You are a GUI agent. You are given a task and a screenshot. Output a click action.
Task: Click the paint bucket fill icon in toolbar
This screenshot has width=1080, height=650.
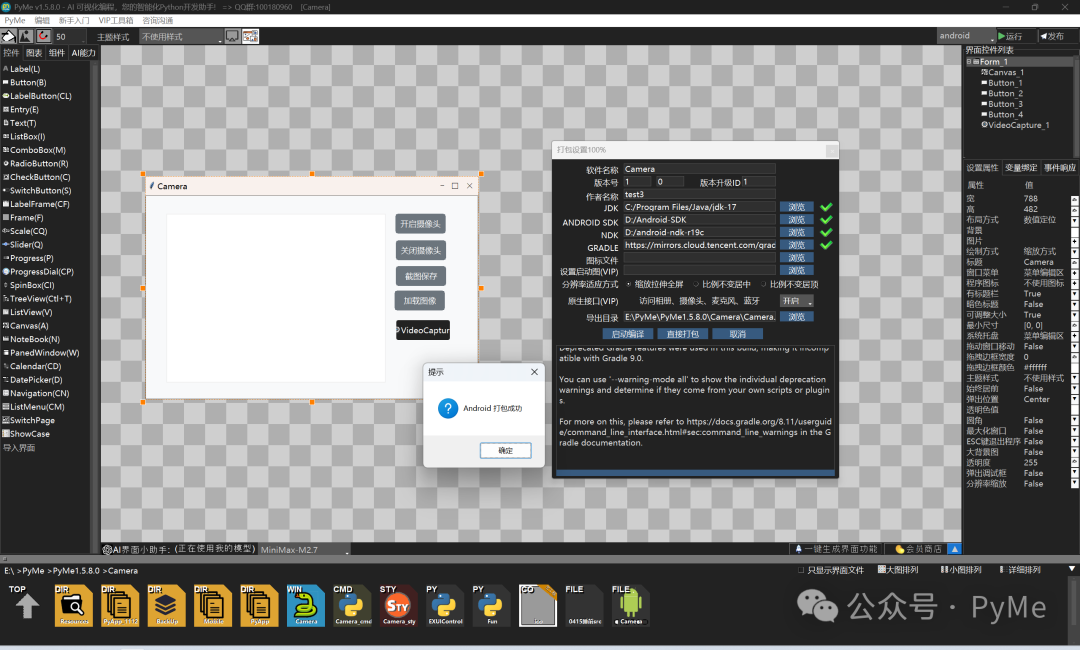point(8,36)
